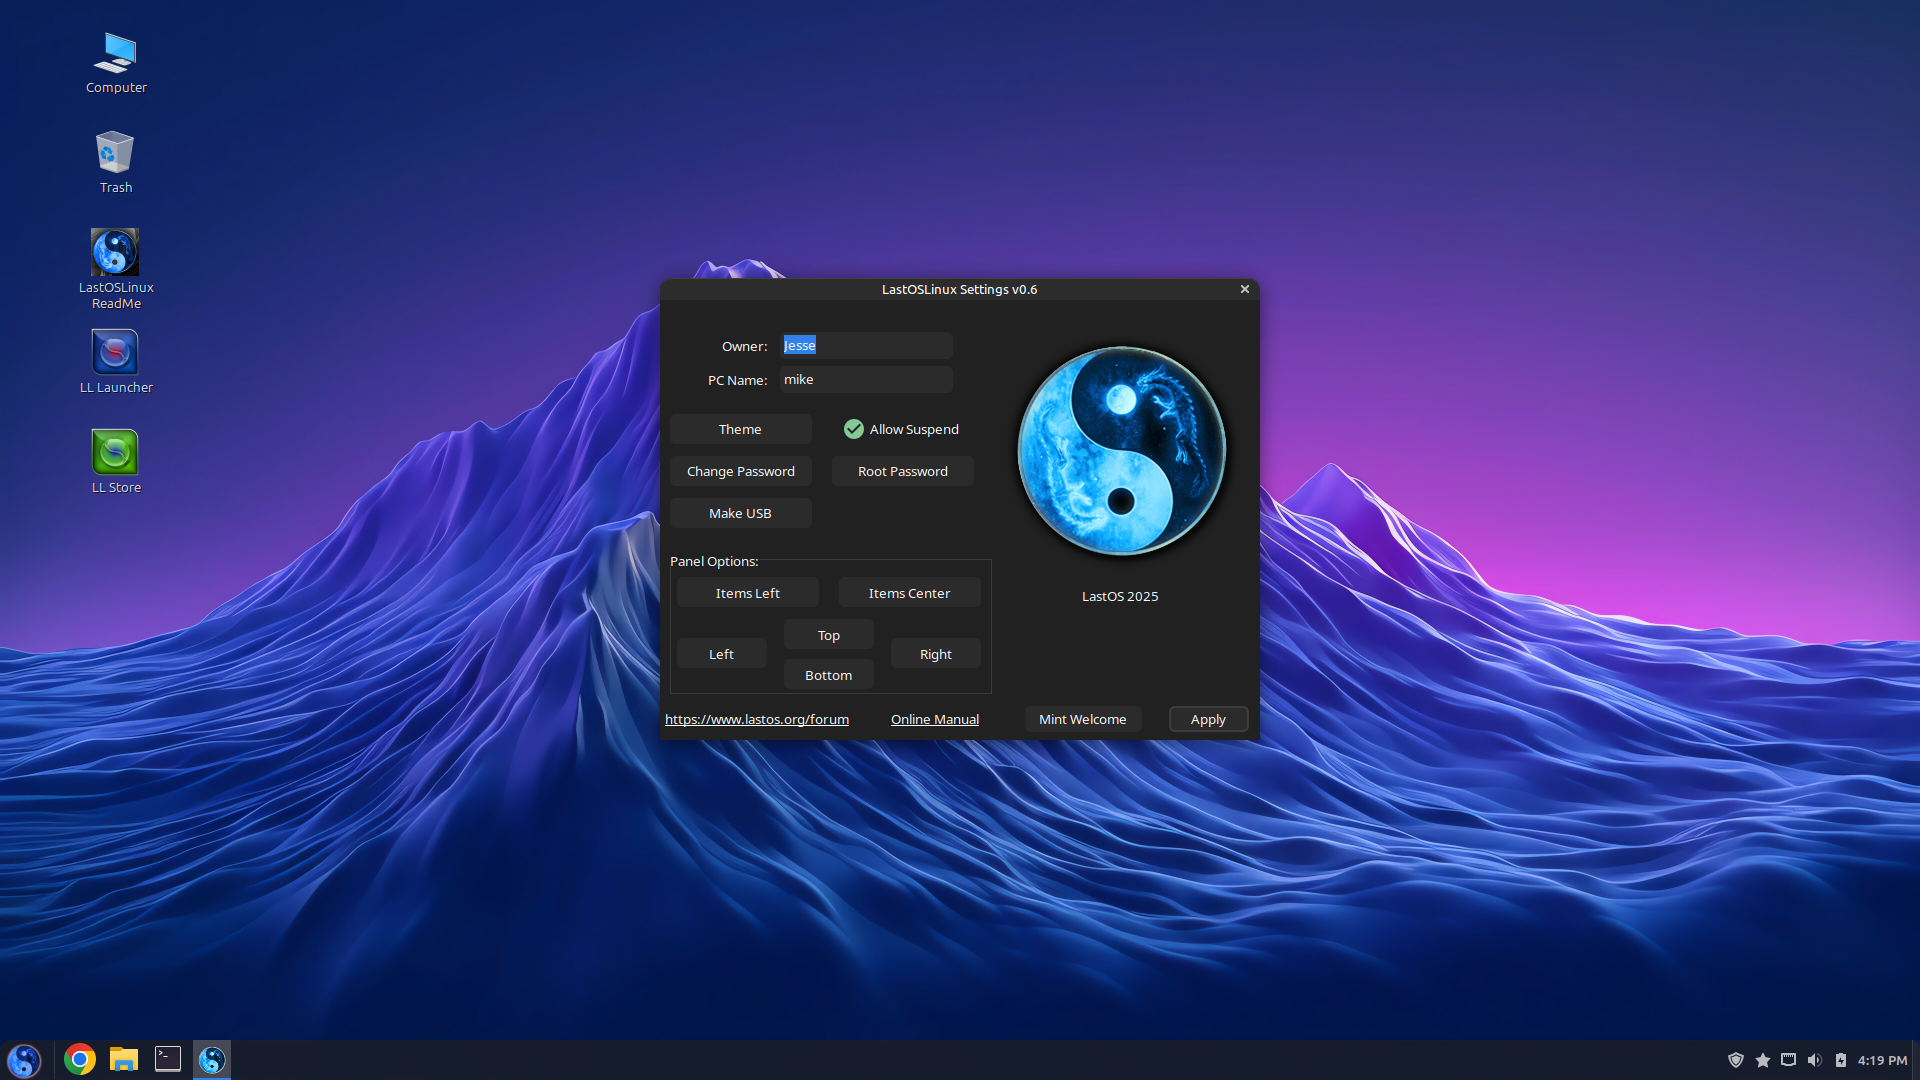
Task: Open the 4:19 PM clock
Action: [1882, 1060]
